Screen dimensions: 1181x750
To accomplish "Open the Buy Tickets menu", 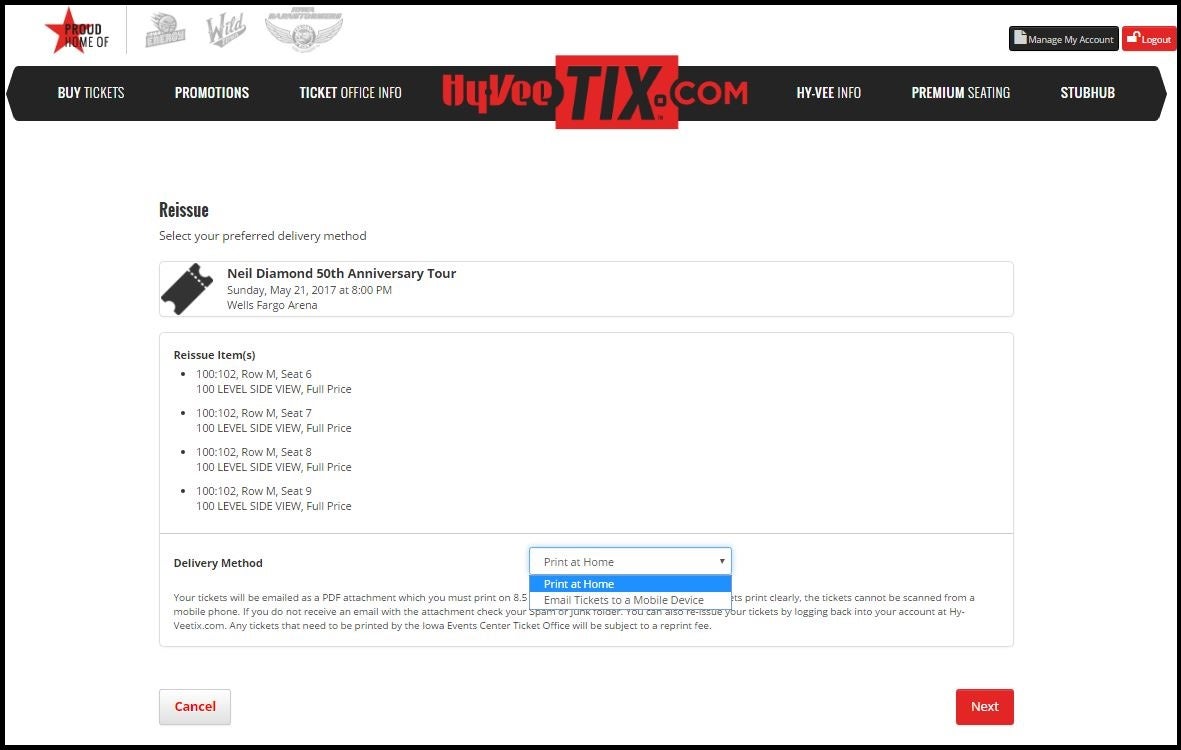I will pyautogui.click(x=91, y=93).
